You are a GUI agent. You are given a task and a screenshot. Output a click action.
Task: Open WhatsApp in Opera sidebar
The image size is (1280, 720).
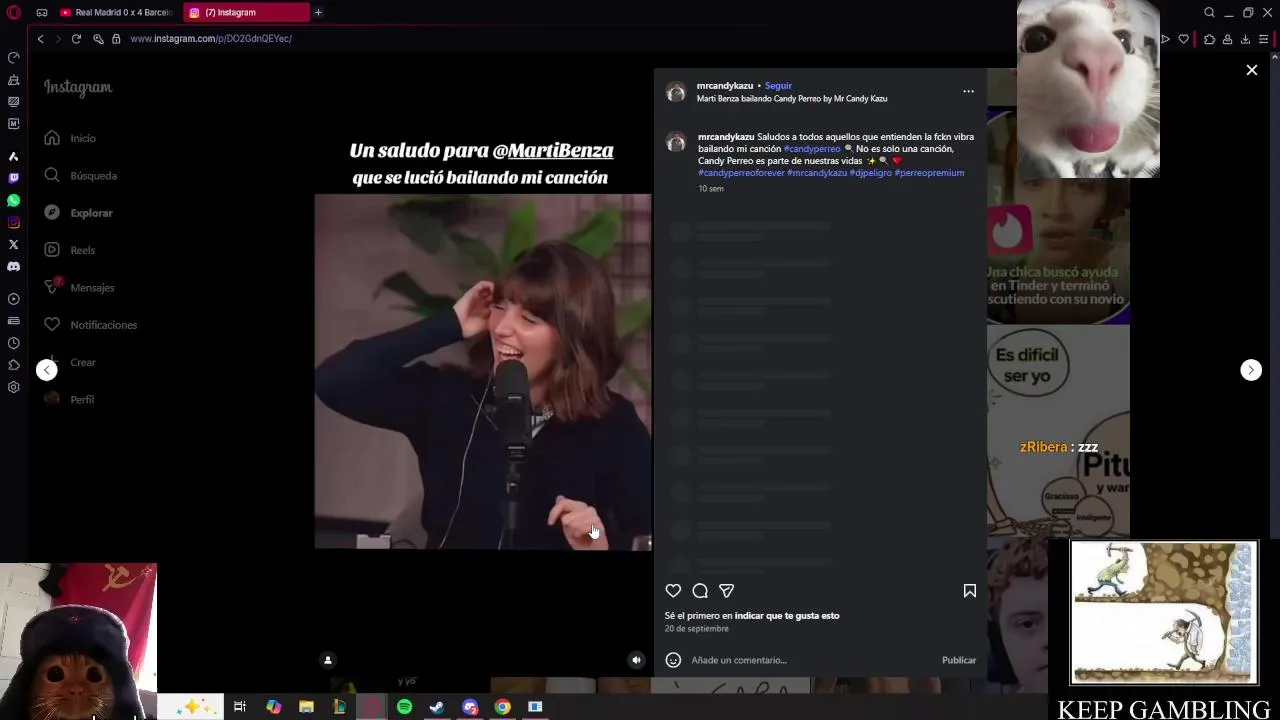(x=13, y=200)
